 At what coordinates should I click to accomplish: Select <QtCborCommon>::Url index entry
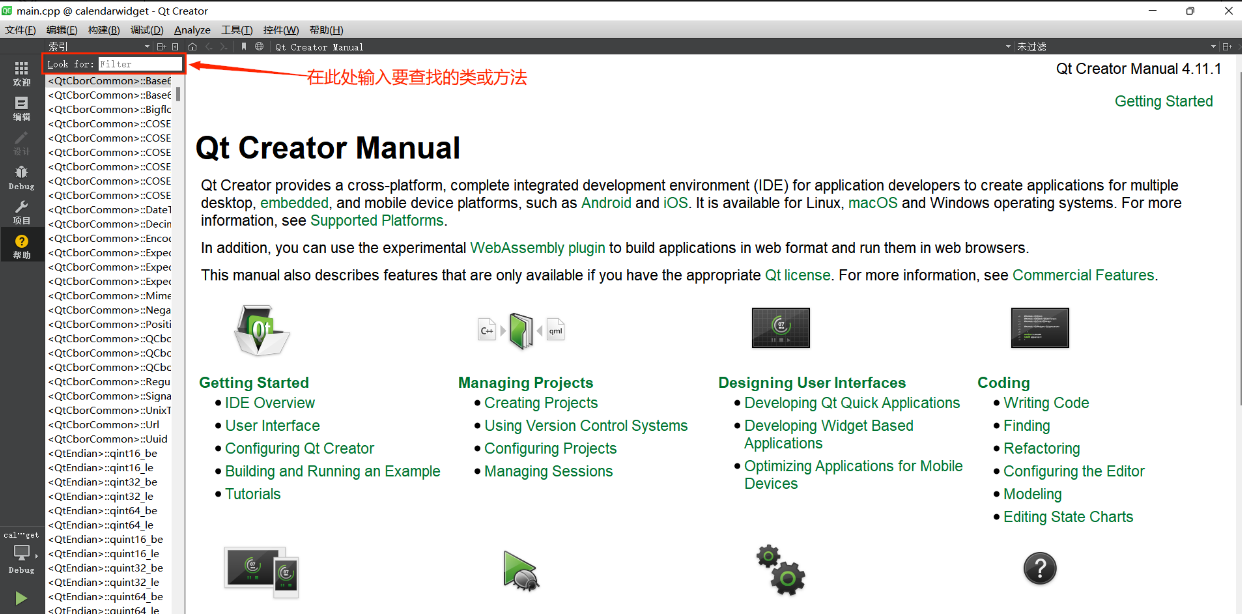tap(104, 425)
